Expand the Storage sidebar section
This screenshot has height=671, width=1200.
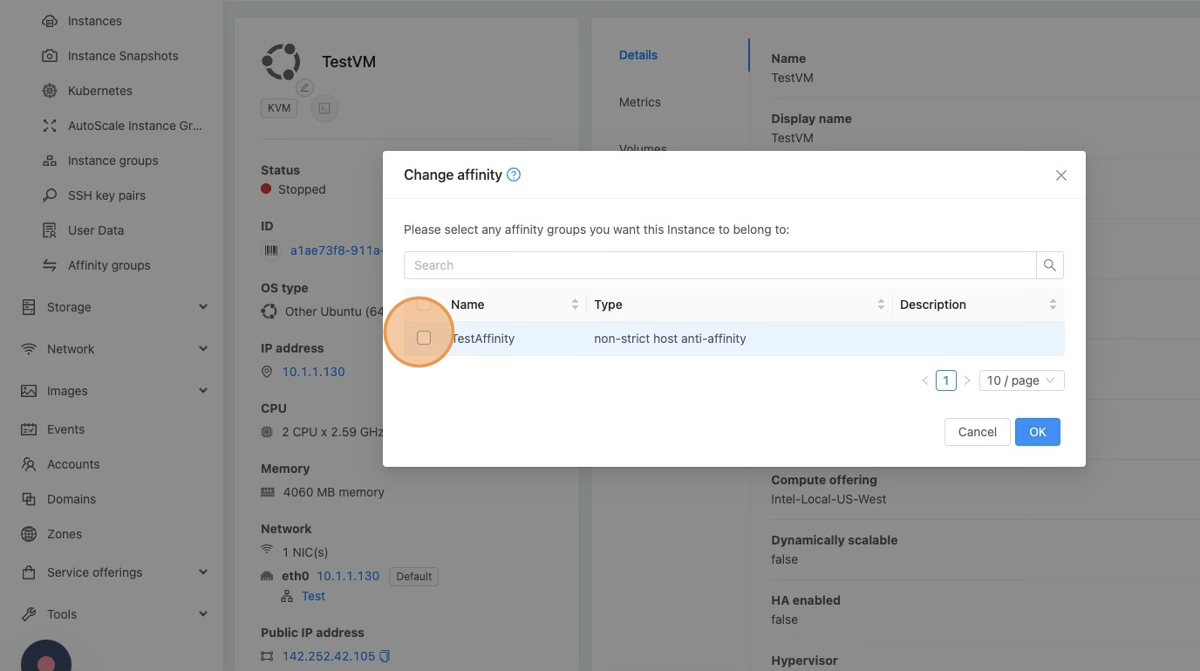tap(114, 307)
